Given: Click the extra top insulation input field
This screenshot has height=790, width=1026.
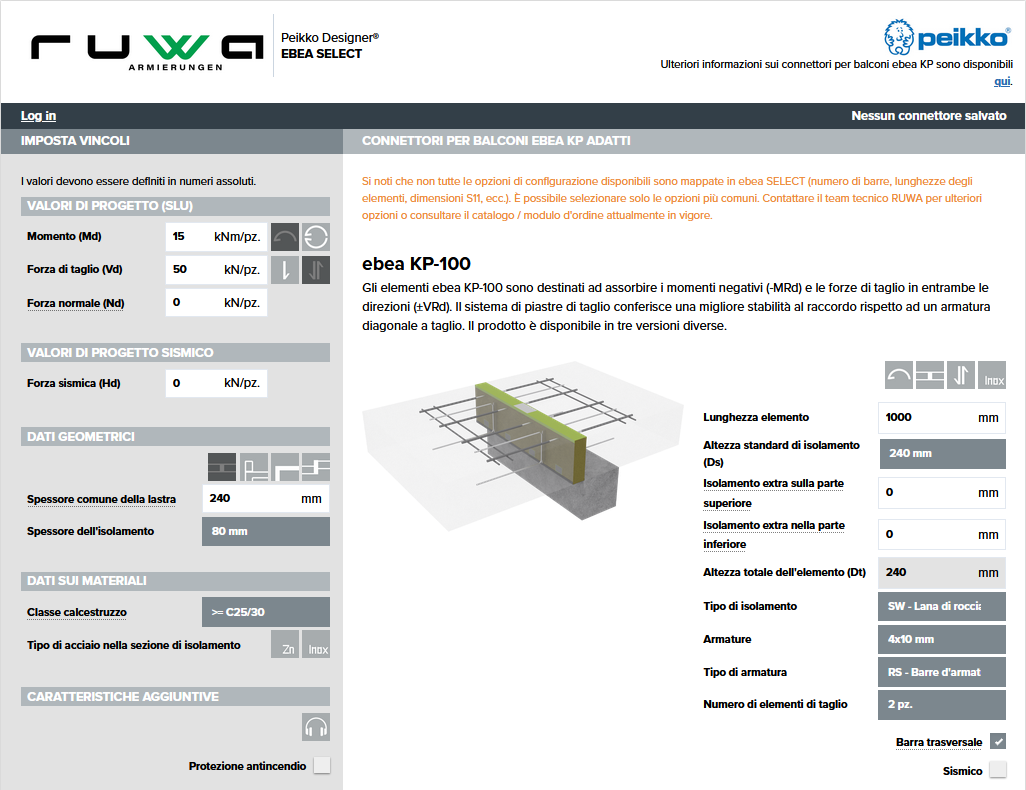Looking at the screenshot, I should [x=942, y=493].
